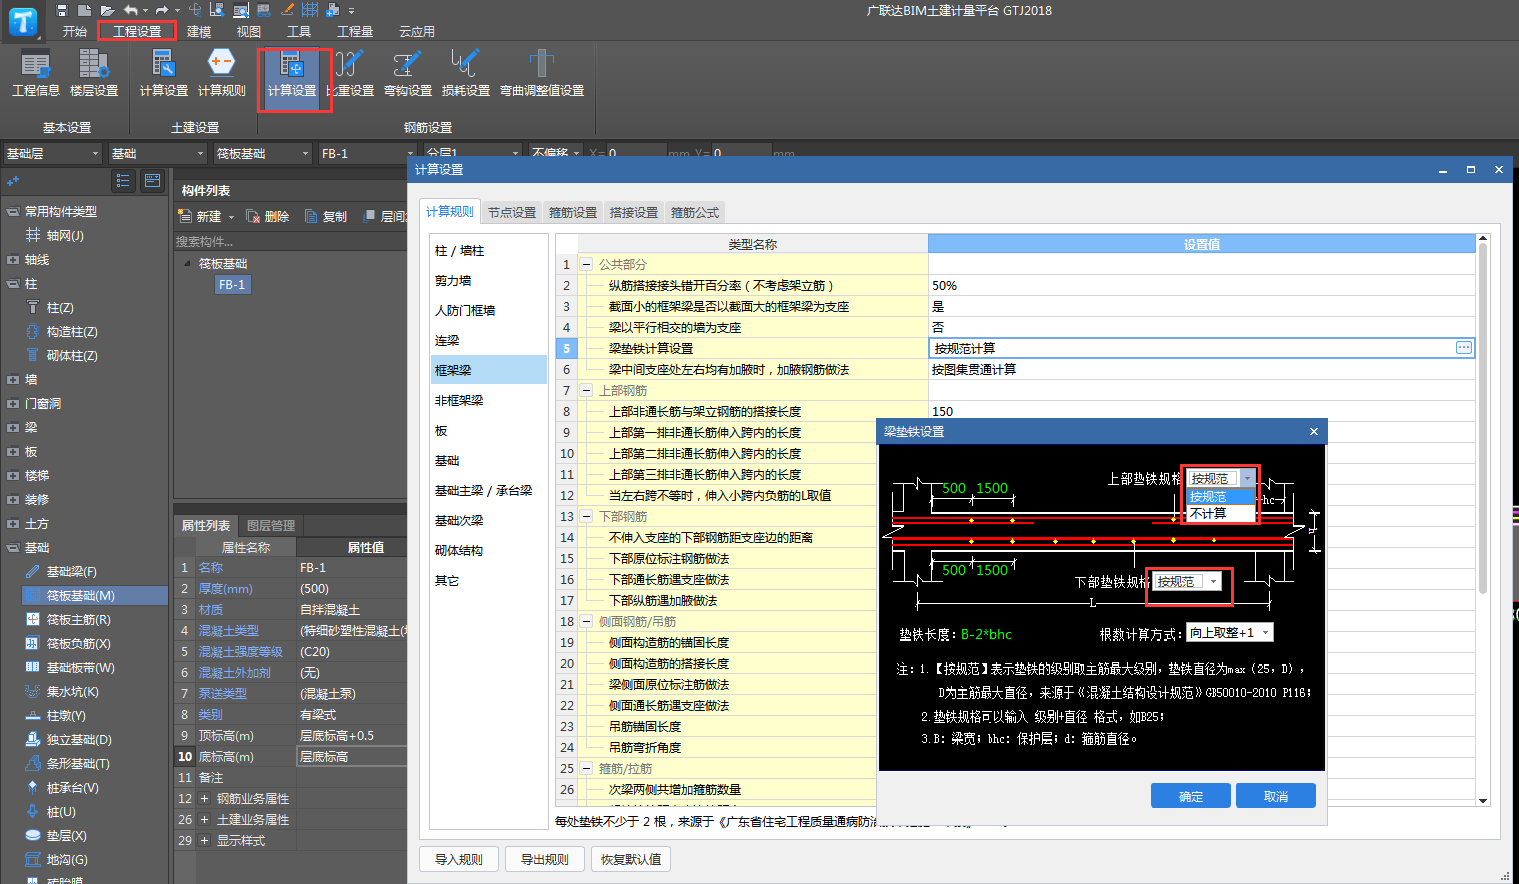1519x884 pixels.
Task: Select 构造柱(Z) in navigation tree
Action: (72, 331)
